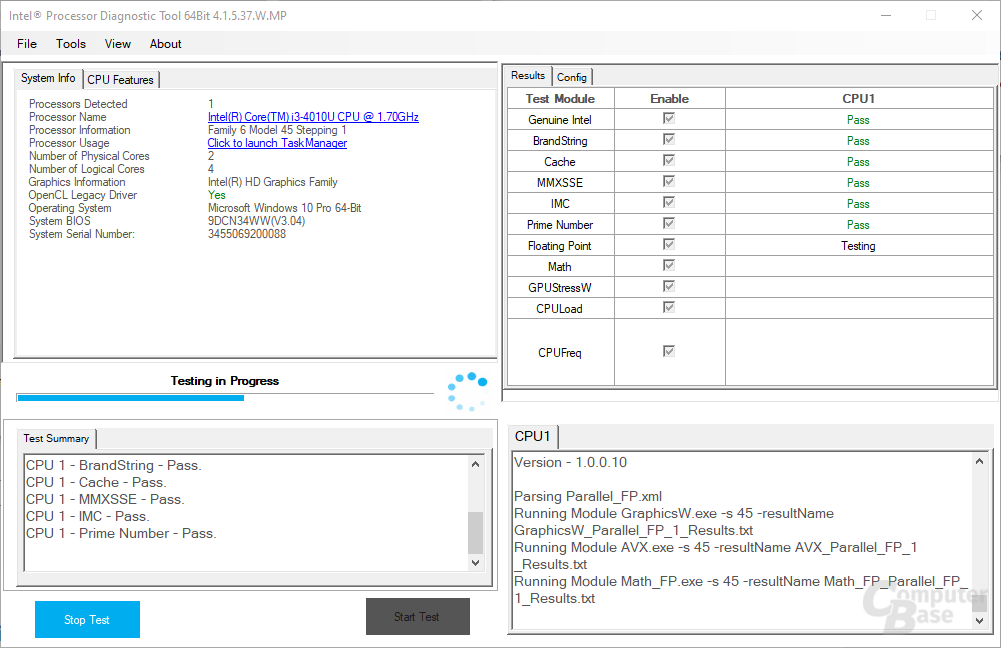
Task: Select the Test Summary tab
Action: pyautogui.click(x=56, y=438)
